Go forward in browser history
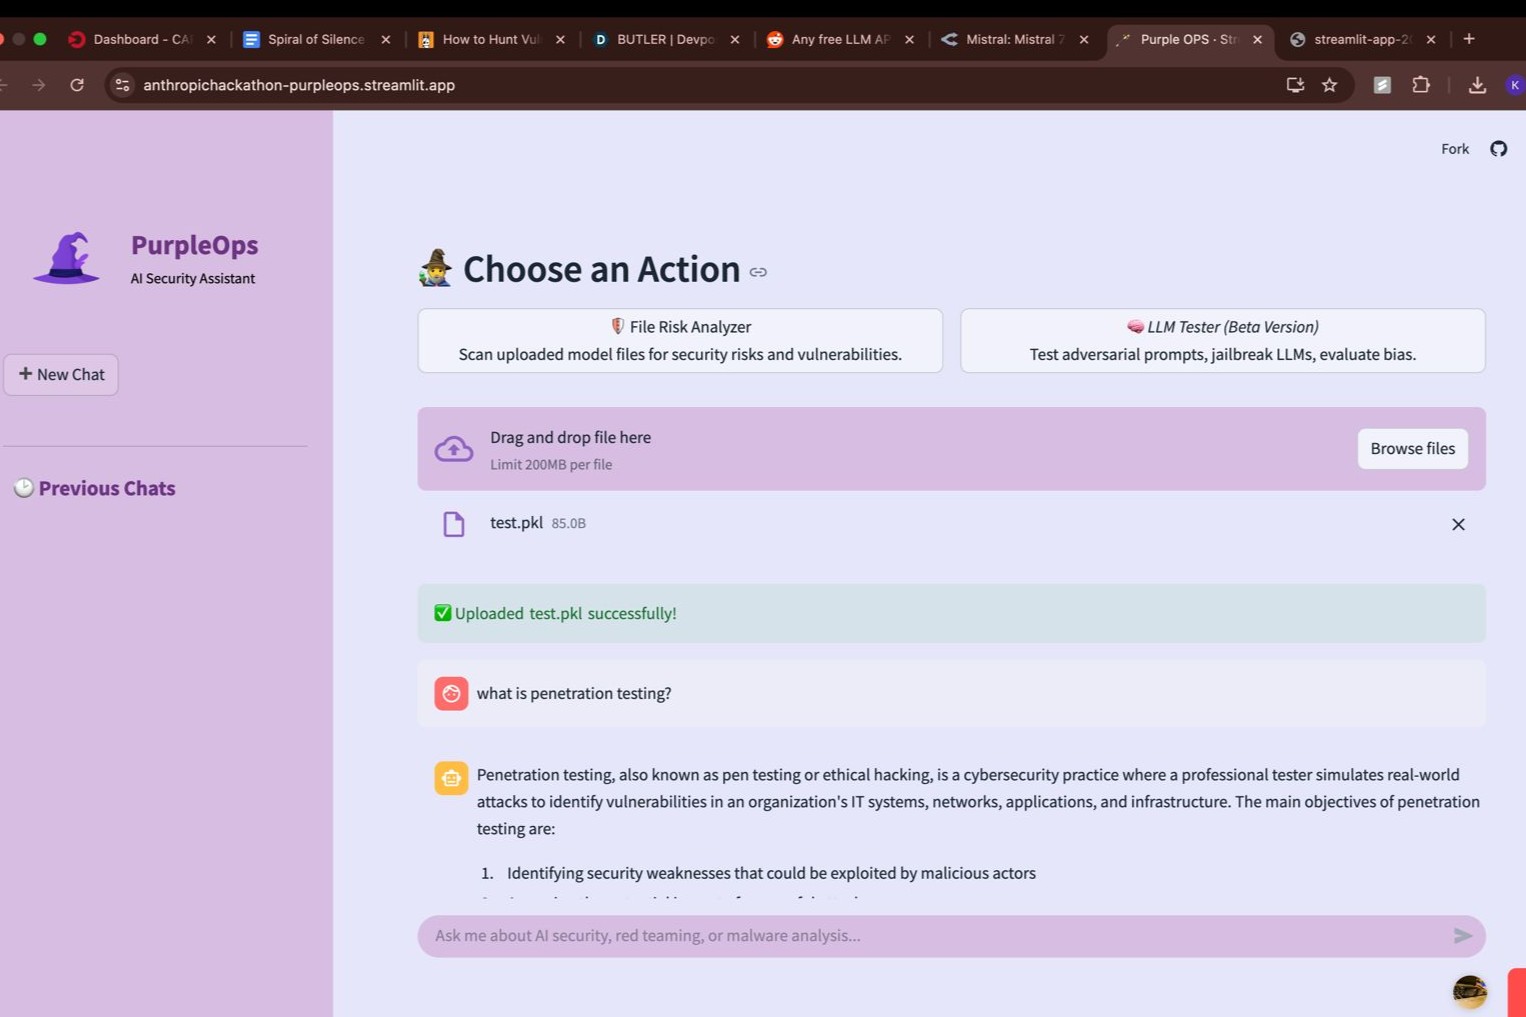Image resolution: width=1526 pixels, height=1017 pixels. click(38, 85)
